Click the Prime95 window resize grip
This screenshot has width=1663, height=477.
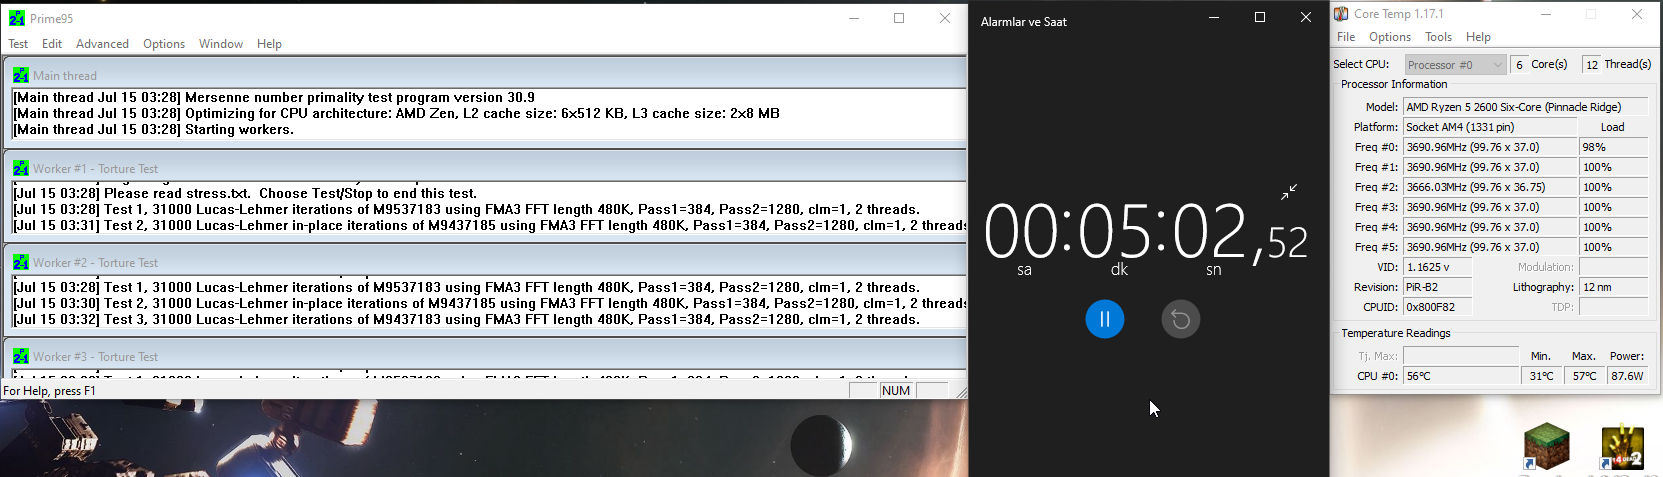(960, 391)
